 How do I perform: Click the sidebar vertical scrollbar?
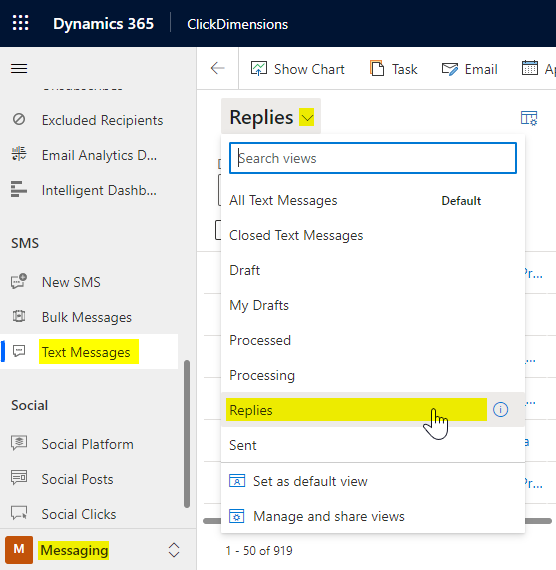point(187,434)
